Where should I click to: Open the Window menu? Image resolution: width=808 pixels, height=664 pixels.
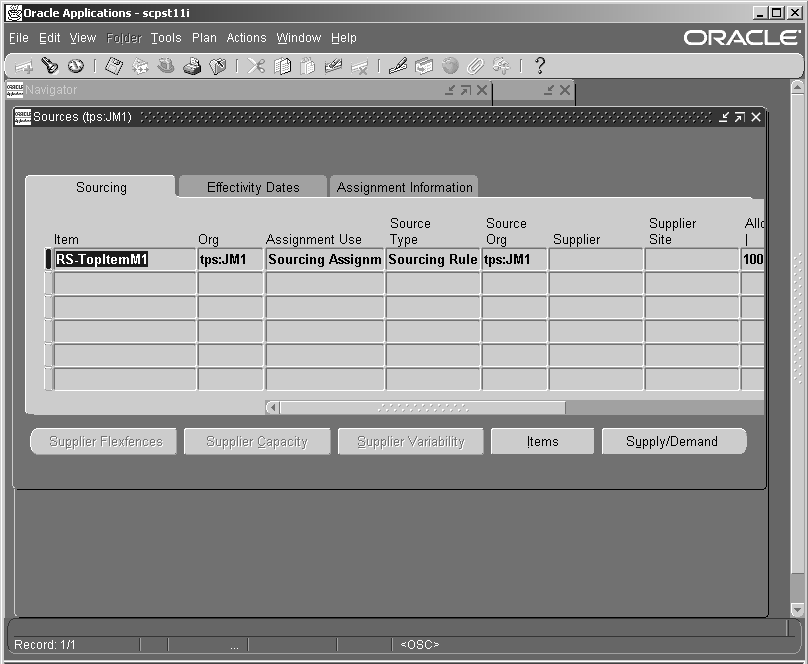298,38
